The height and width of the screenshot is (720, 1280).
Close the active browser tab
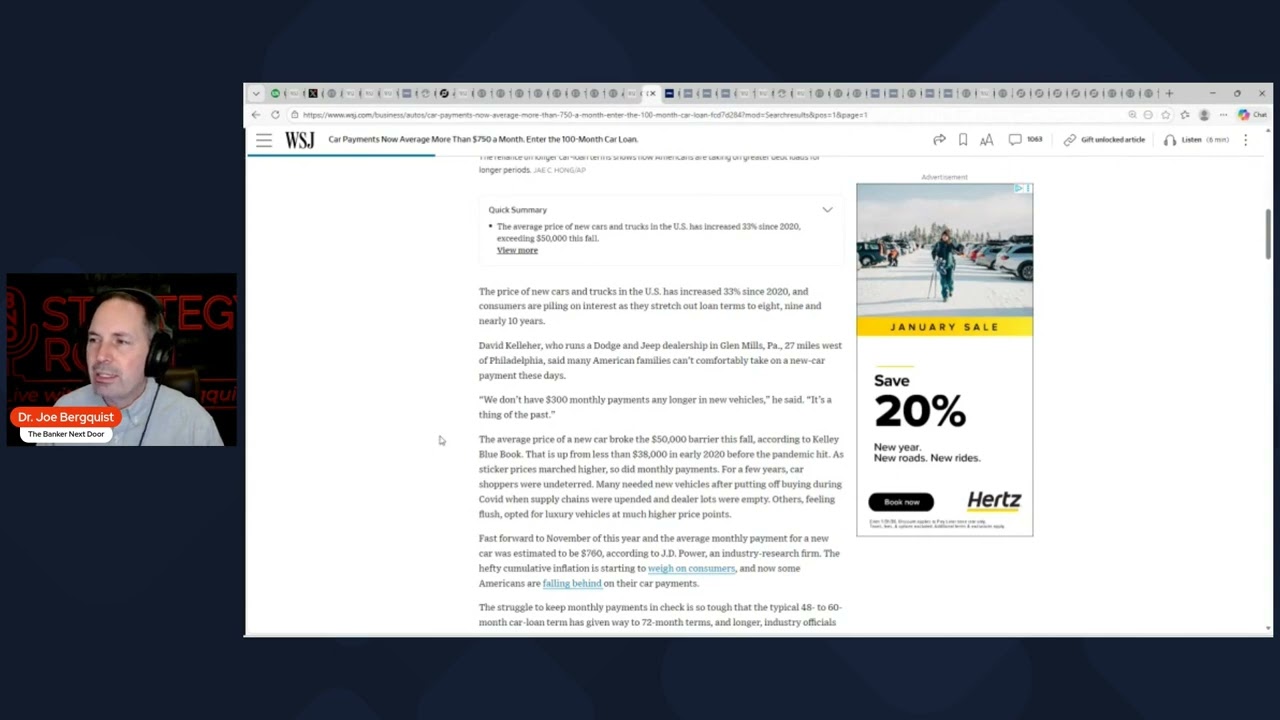click(x=652, y=94)
